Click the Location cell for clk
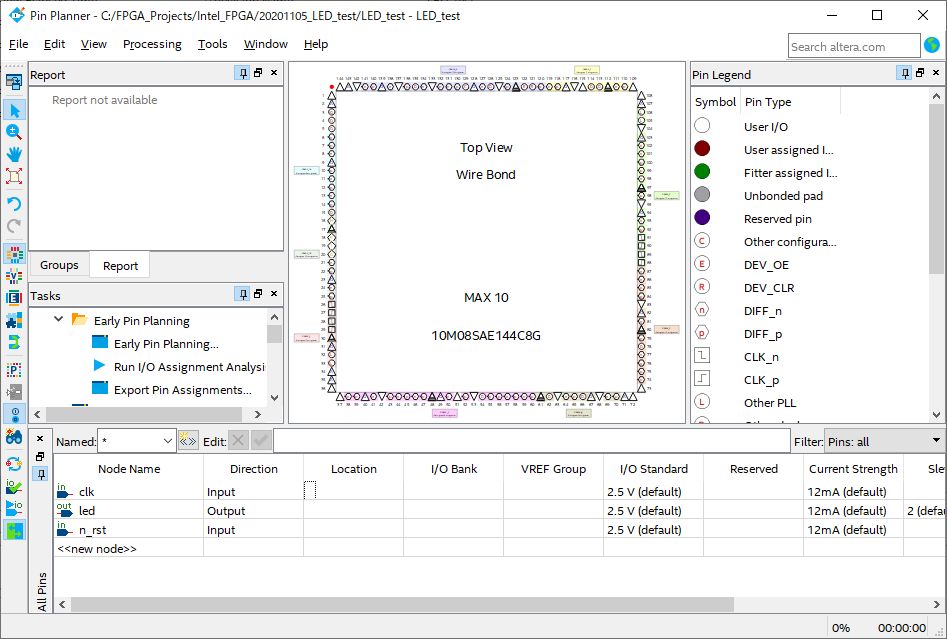This screenshot has height=639, width=947. pyautogui.click(x=353, y=491)
